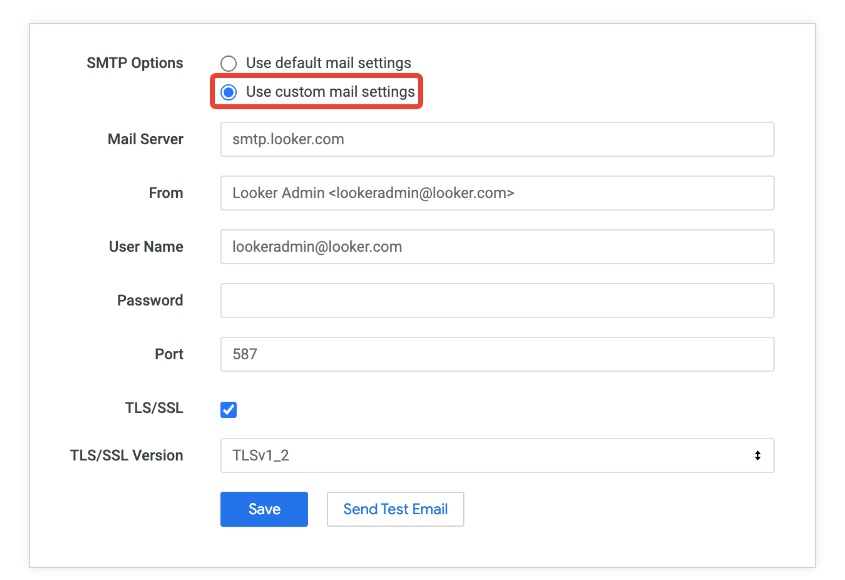Click the TLS/SSL label beside the checkbox
The height and width of the screenshot is (580, 845).
click(155, 409)
